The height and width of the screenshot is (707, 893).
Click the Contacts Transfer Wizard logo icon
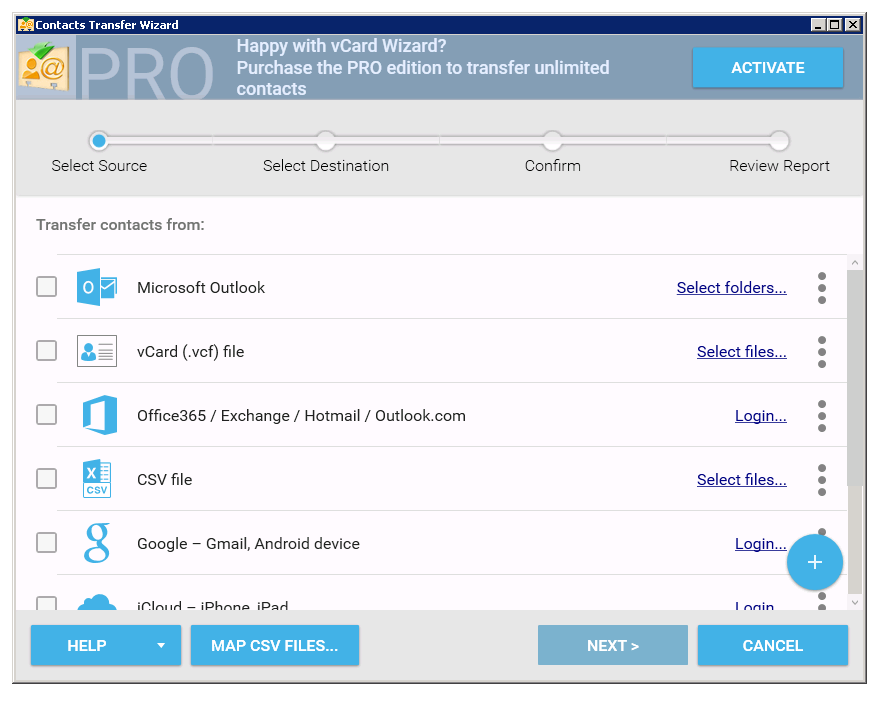[44, 68]
